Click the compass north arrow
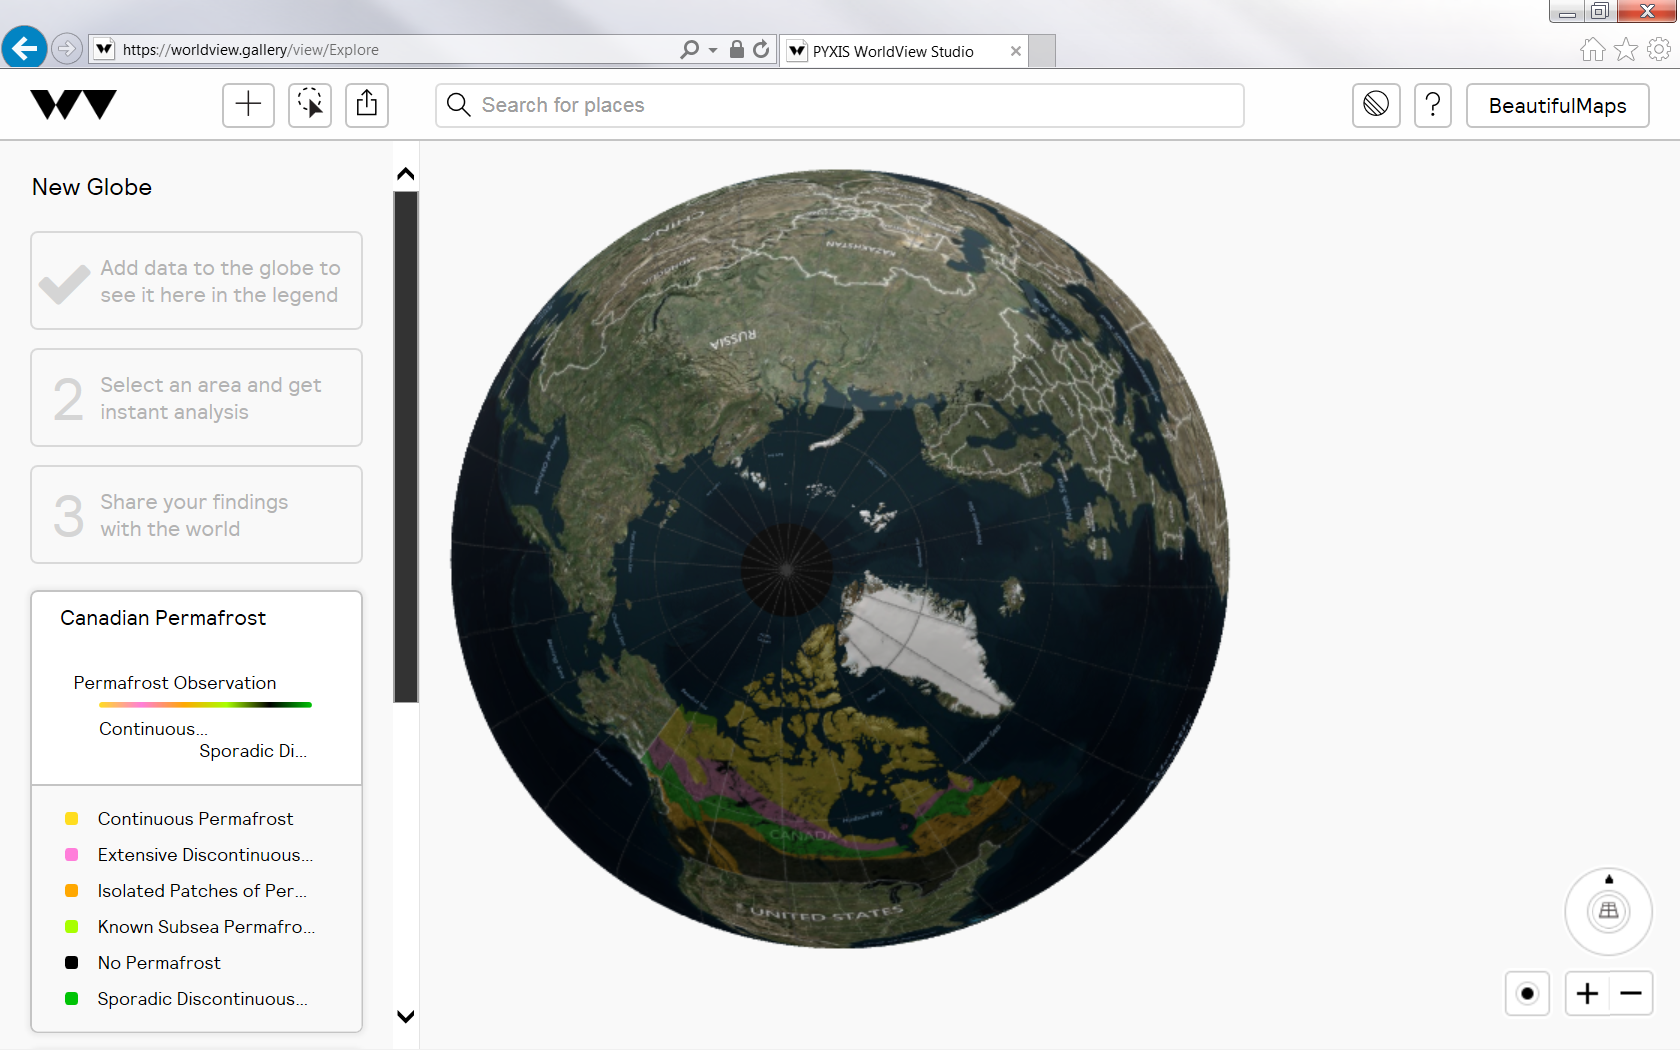1680x1050 pixels. (1609, 879)
